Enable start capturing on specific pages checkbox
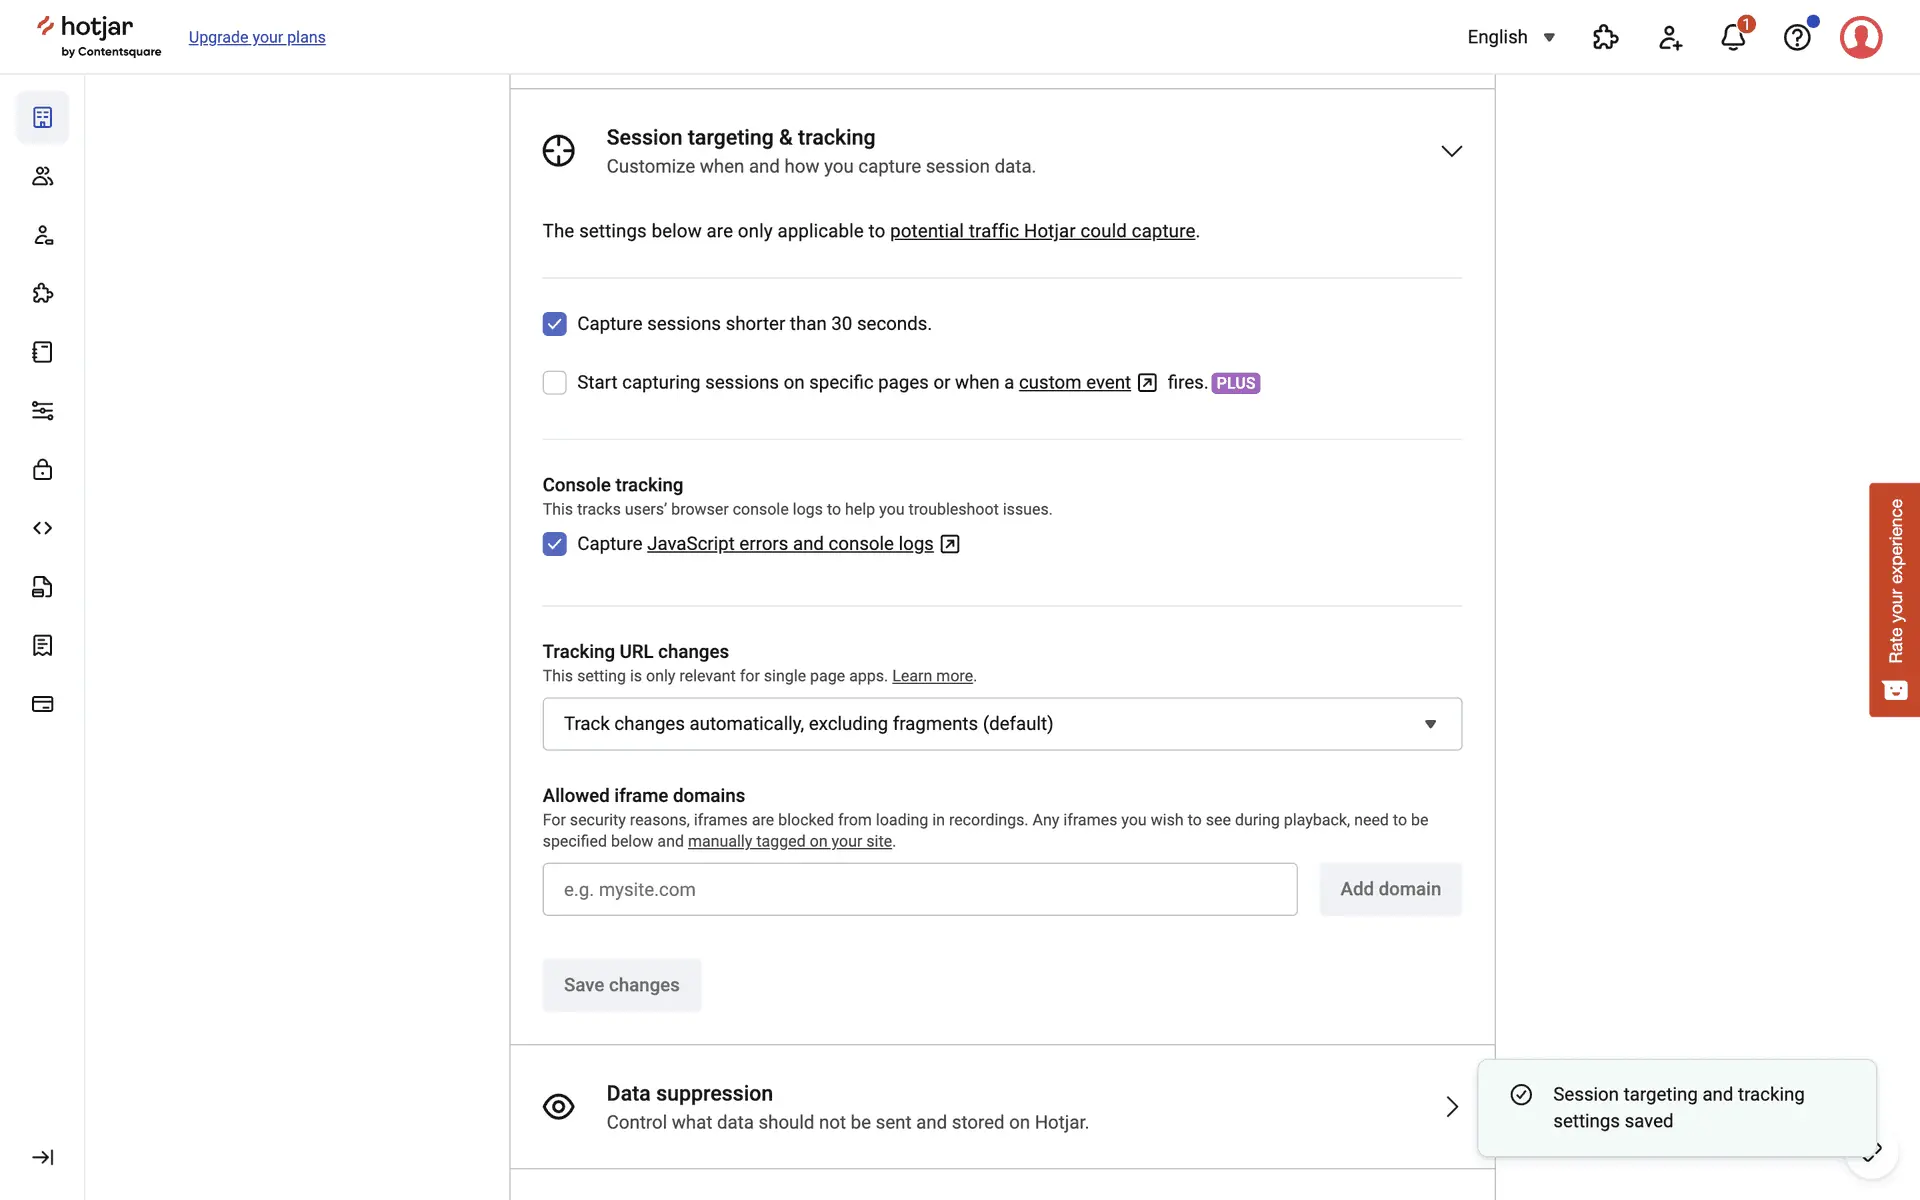This screenshot has width=1920, height=1200. [x=554, y=383]
